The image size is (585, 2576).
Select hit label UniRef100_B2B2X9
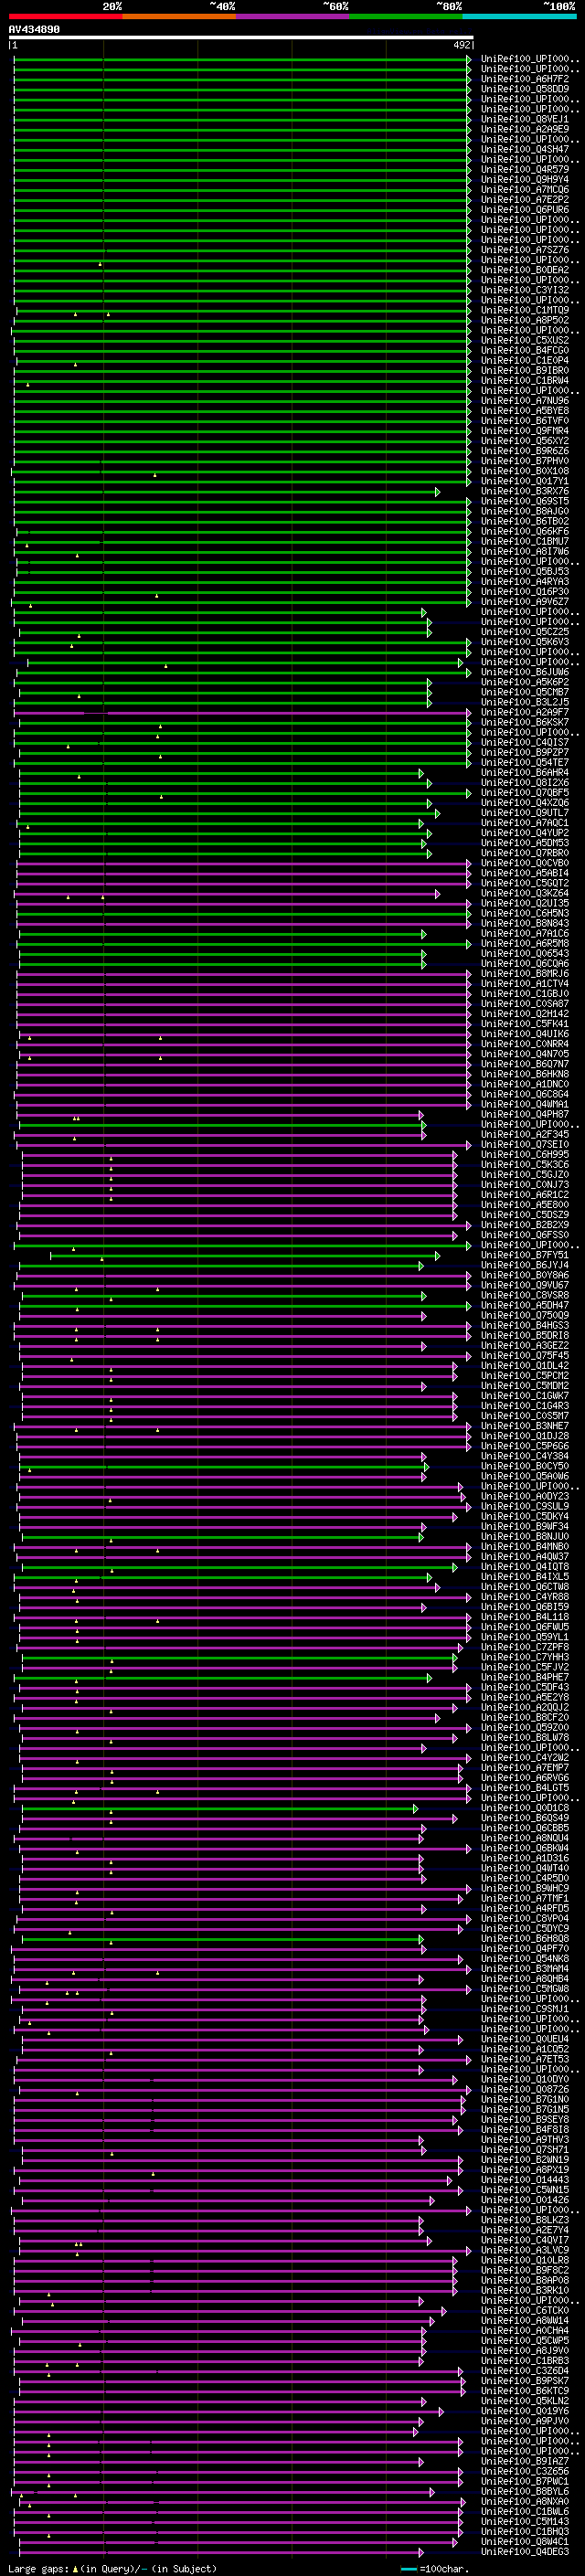point(525,1224)
